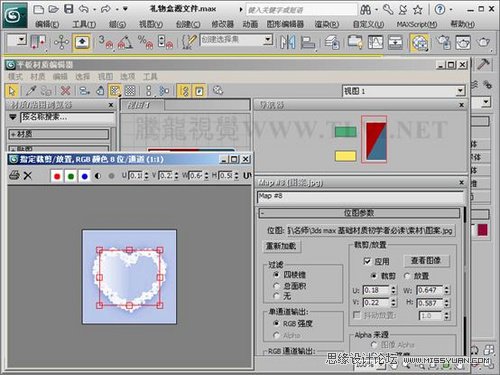The image size is (500, 375).
Task: Toggle the red channel button
Action: (57, 176)
